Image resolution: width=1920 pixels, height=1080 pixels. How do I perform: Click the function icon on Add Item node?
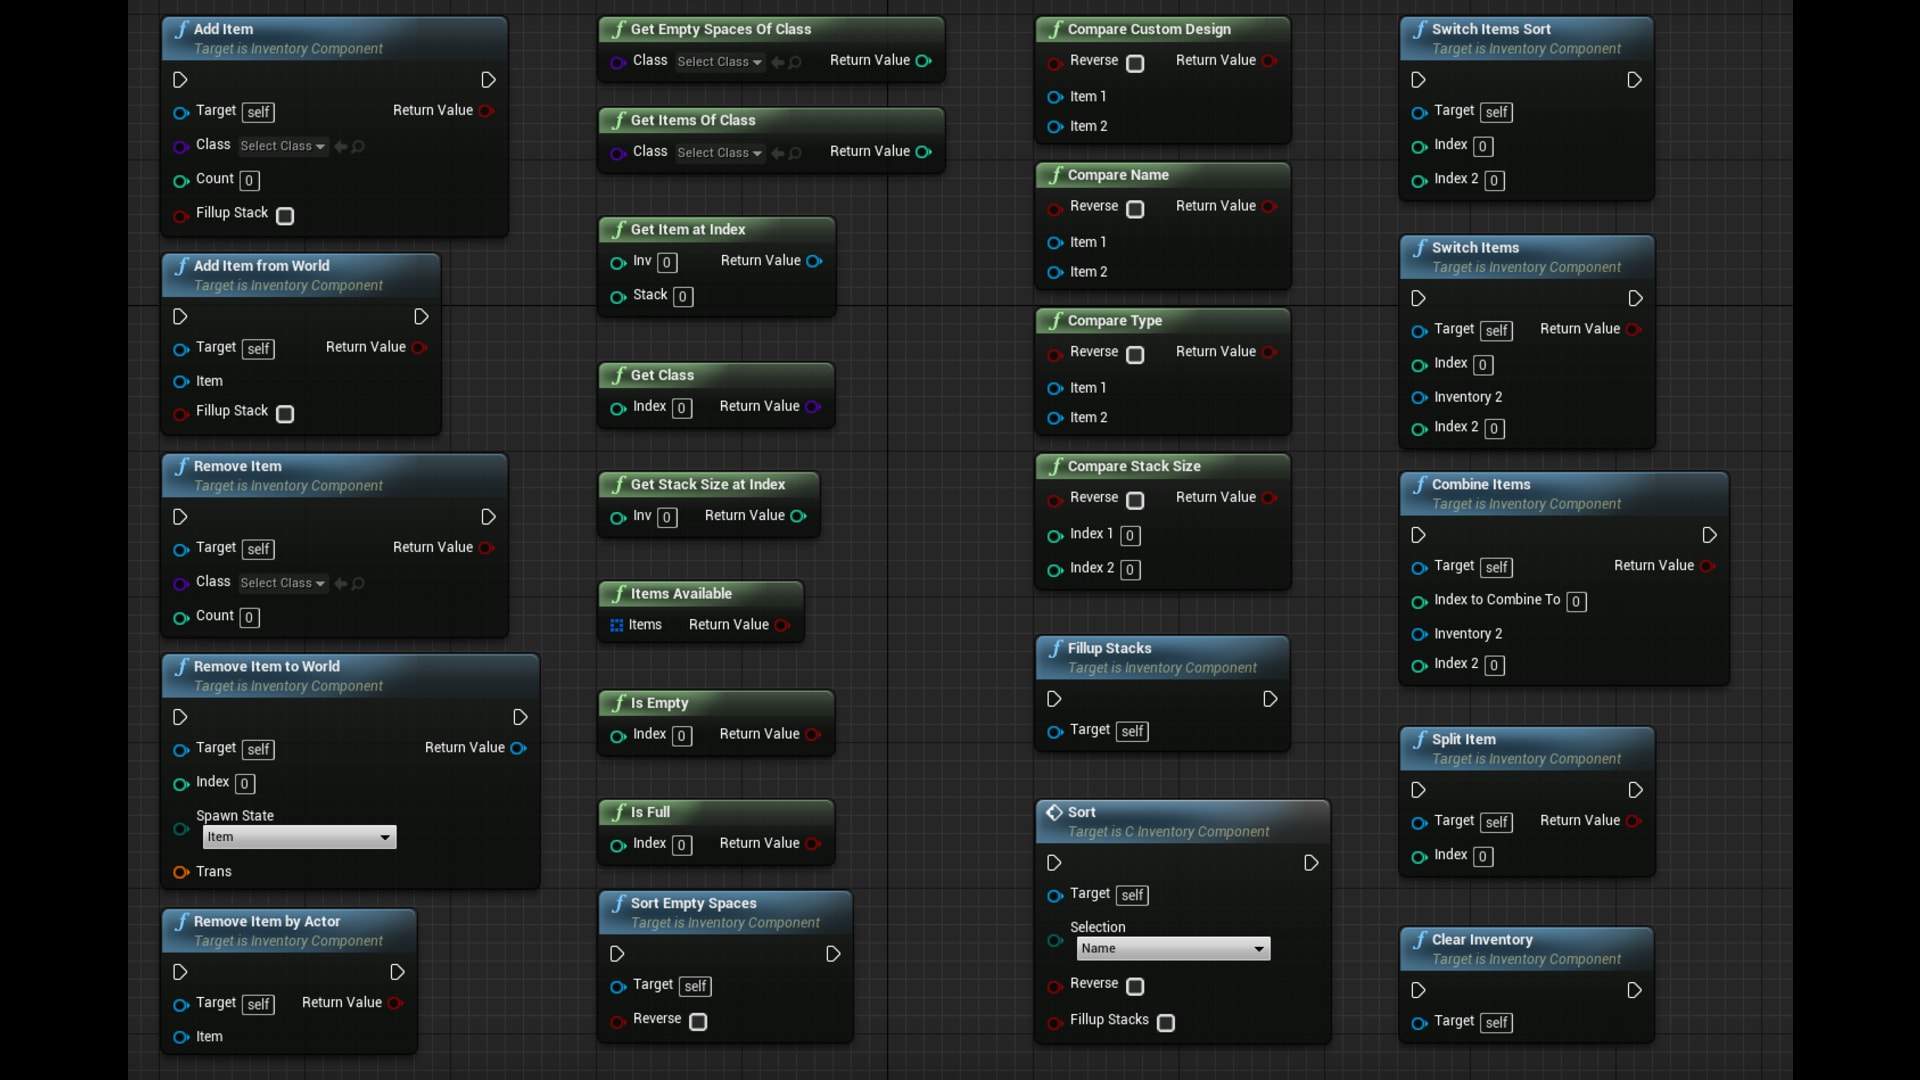pyautogui.click(x=182, y=29)
